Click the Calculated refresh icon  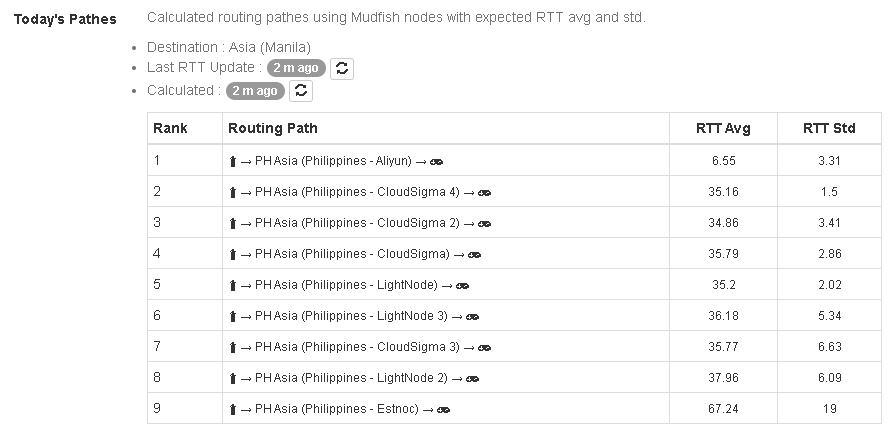tap(301, 91)
